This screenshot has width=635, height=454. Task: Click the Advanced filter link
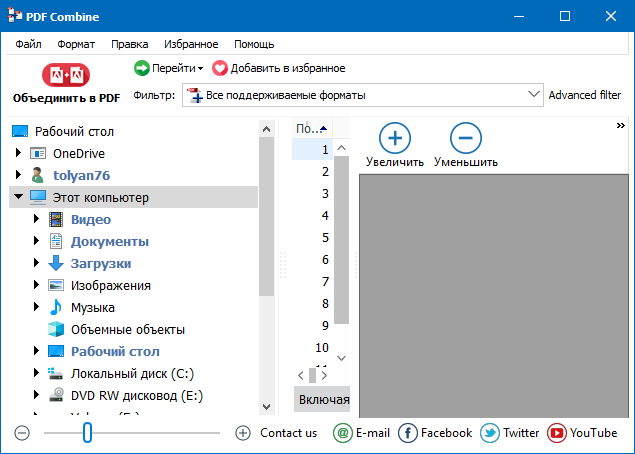coord(584,95)
